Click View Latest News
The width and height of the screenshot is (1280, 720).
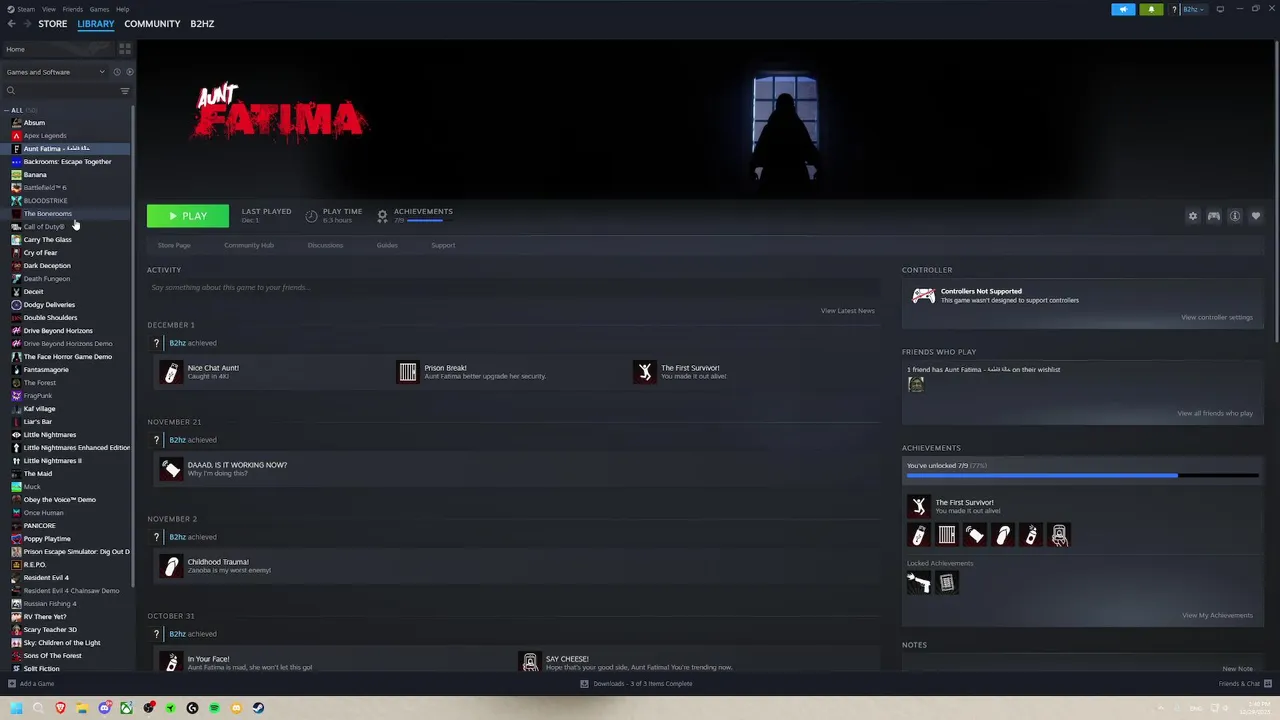tap(848, 311)
